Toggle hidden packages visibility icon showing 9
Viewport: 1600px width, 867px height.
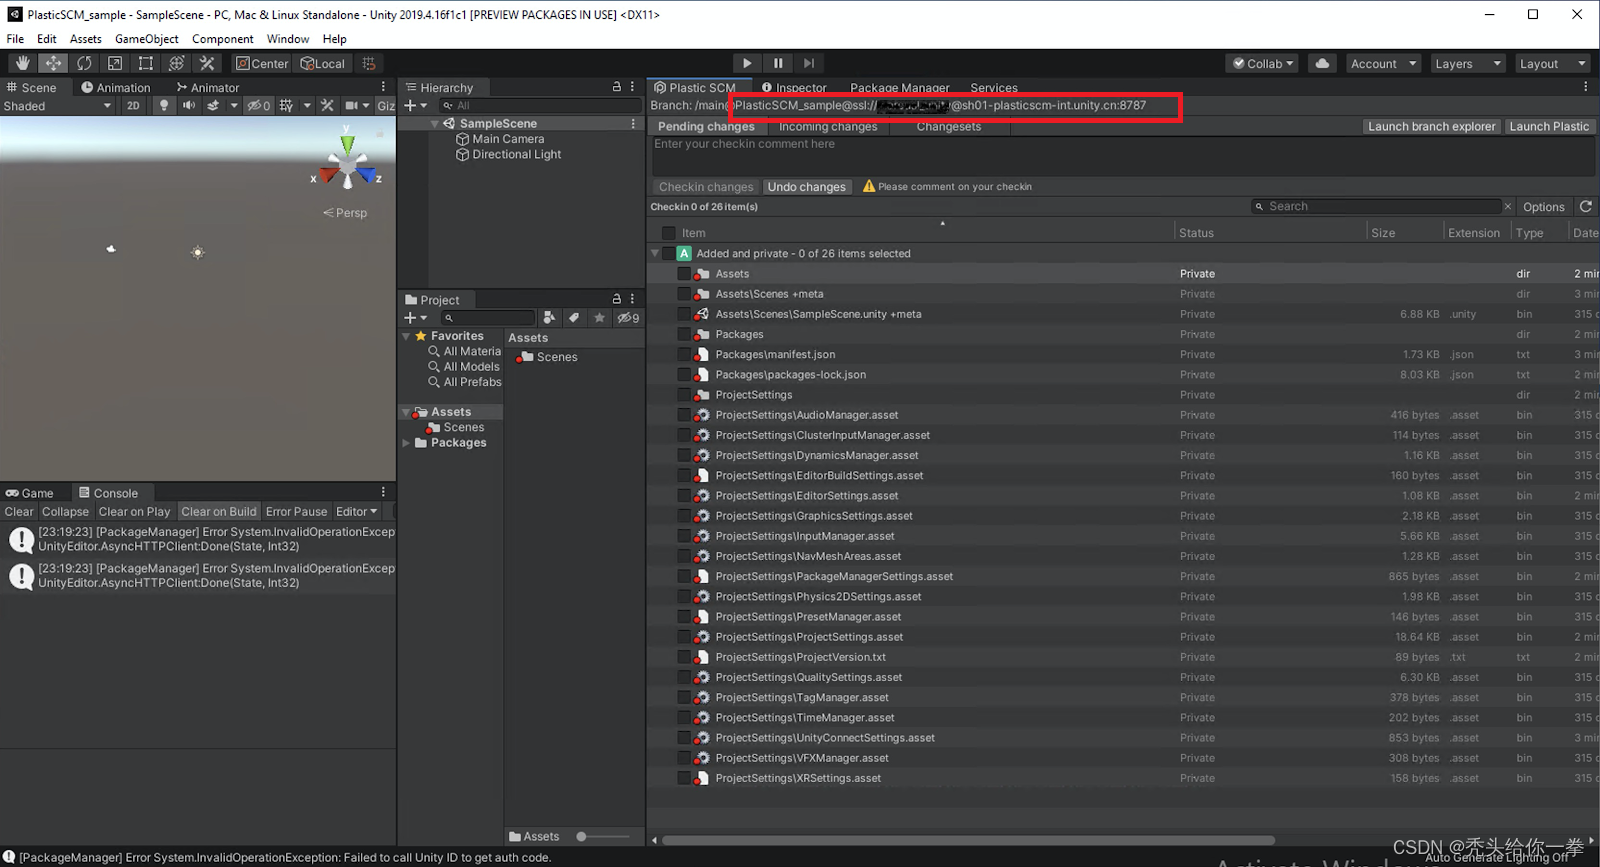coord(628,318)
